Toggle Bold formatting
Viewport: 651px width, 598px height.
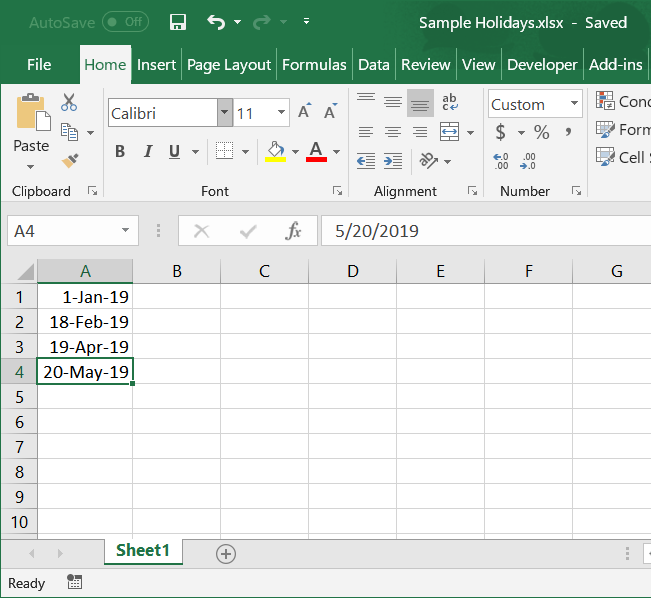coord(120,152)
